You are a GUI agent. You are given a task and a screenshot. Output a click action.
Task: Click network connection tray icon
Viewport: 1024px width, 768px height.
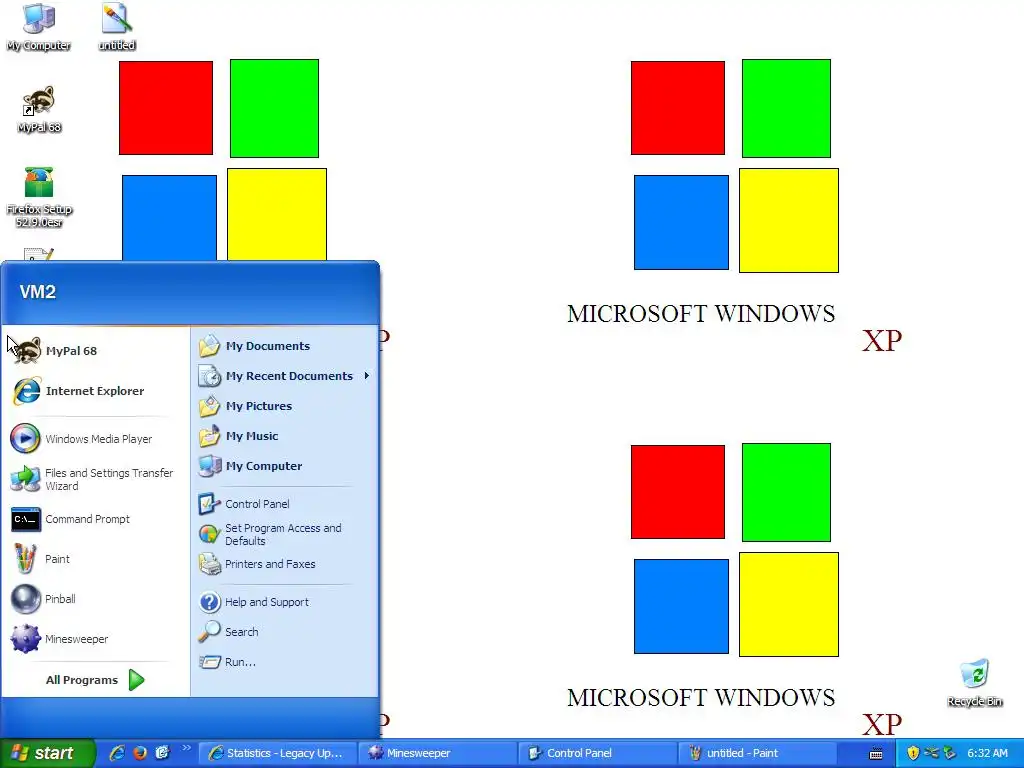[931, 753]
